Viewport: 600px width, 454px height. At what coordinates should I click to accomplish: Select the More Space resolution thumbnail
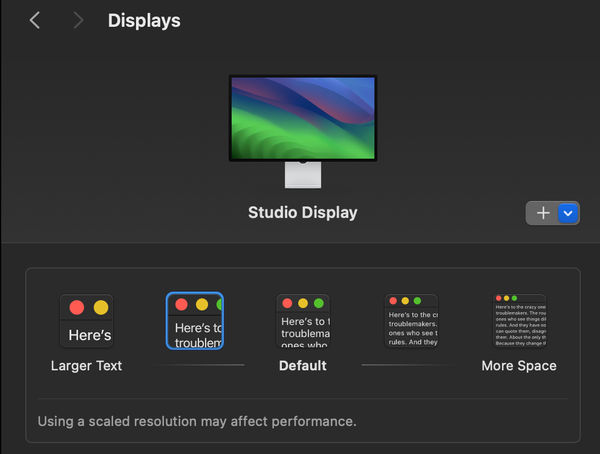click(519, 321)
